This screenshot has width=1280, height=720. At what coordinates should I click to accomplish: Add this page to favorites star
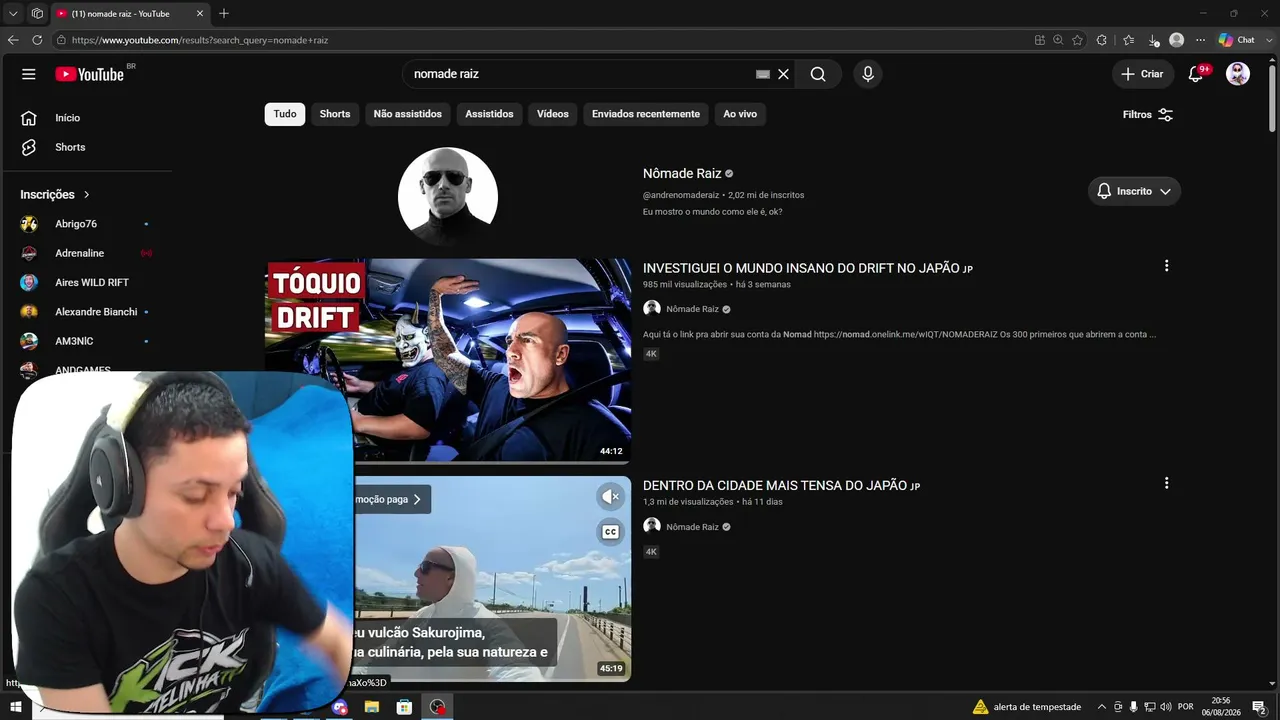point(1077,40)
